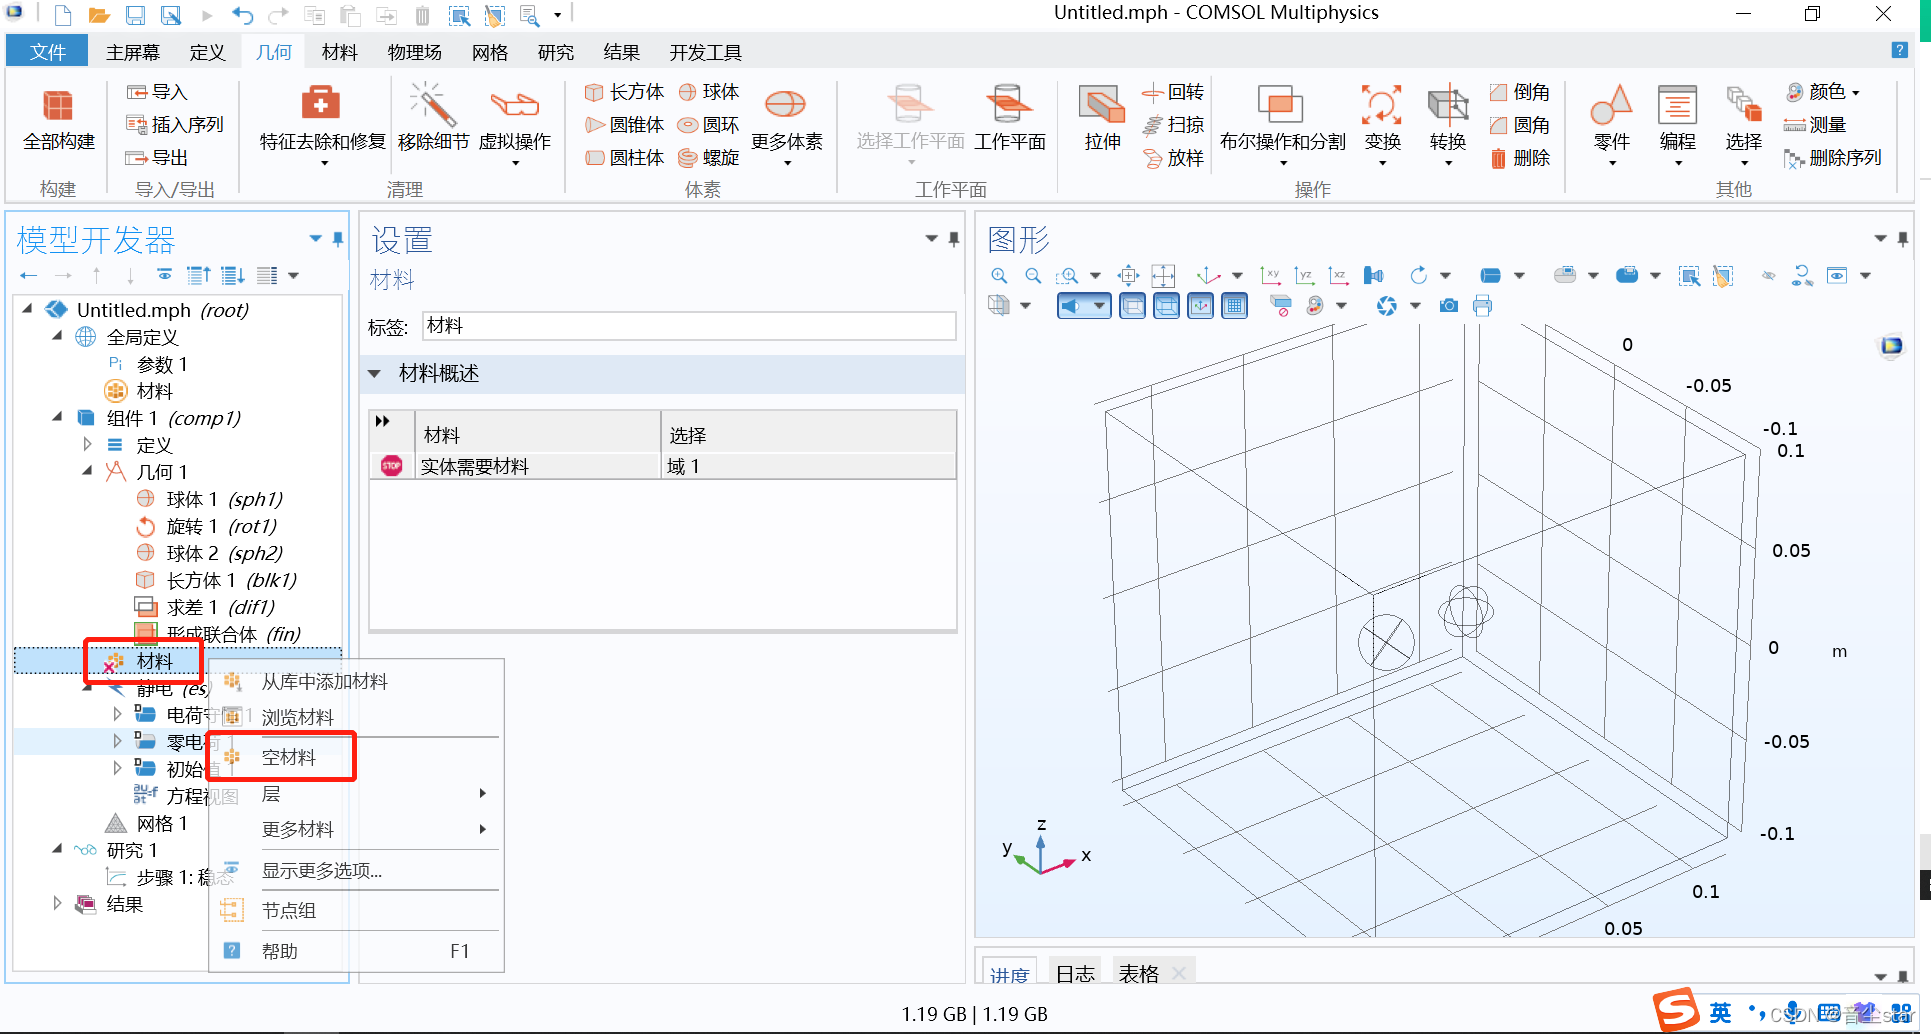Collapse the 几何 1 tree node
The height and width of the screenshot is (1034, 1931).
[87, 471]
